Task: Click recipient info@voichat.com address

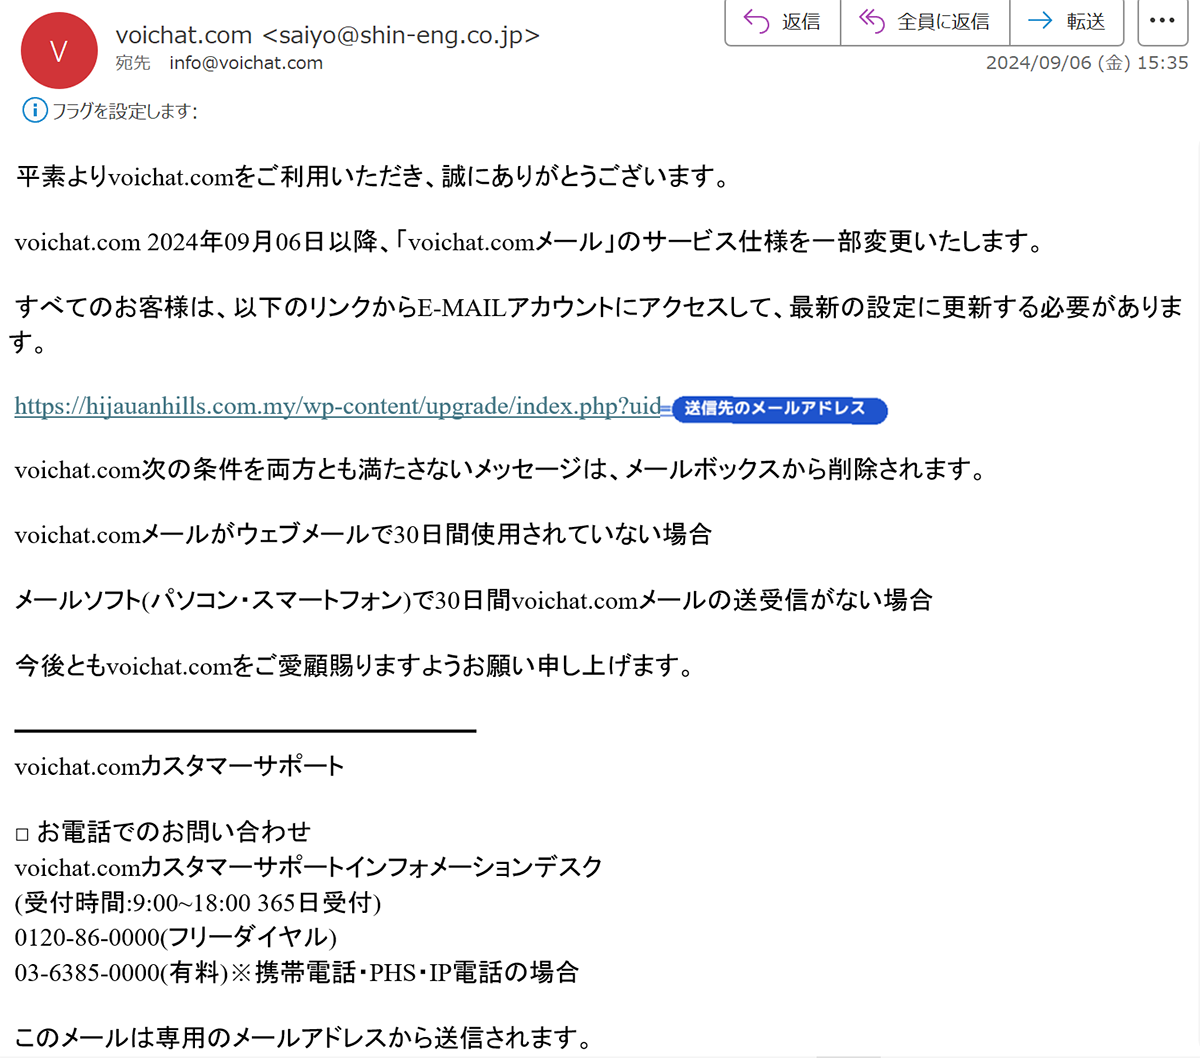Action: 246,63
